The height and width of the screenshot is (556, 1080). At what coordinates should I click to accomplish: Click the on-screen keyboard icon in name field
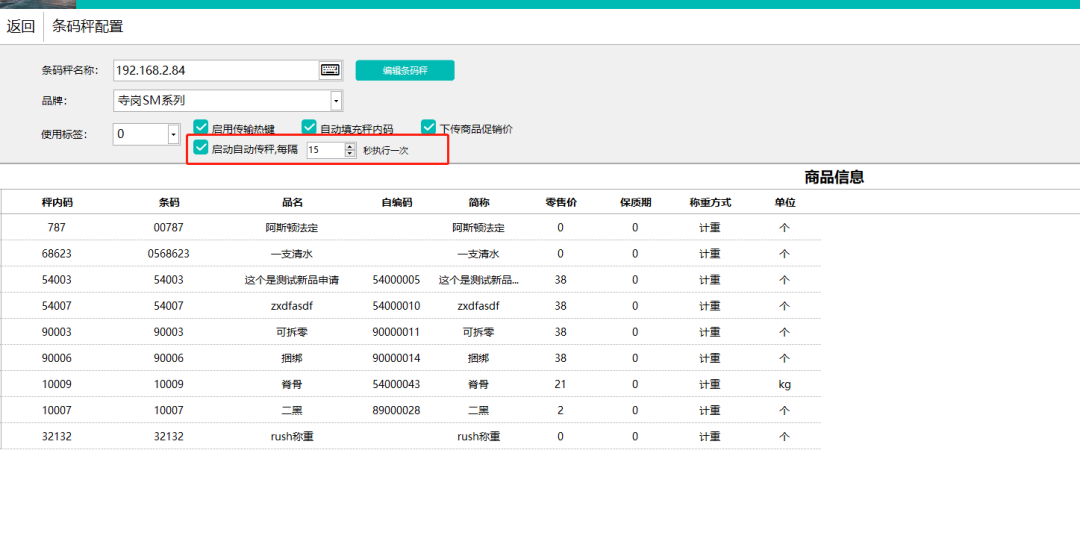click(x=330, y=70)
